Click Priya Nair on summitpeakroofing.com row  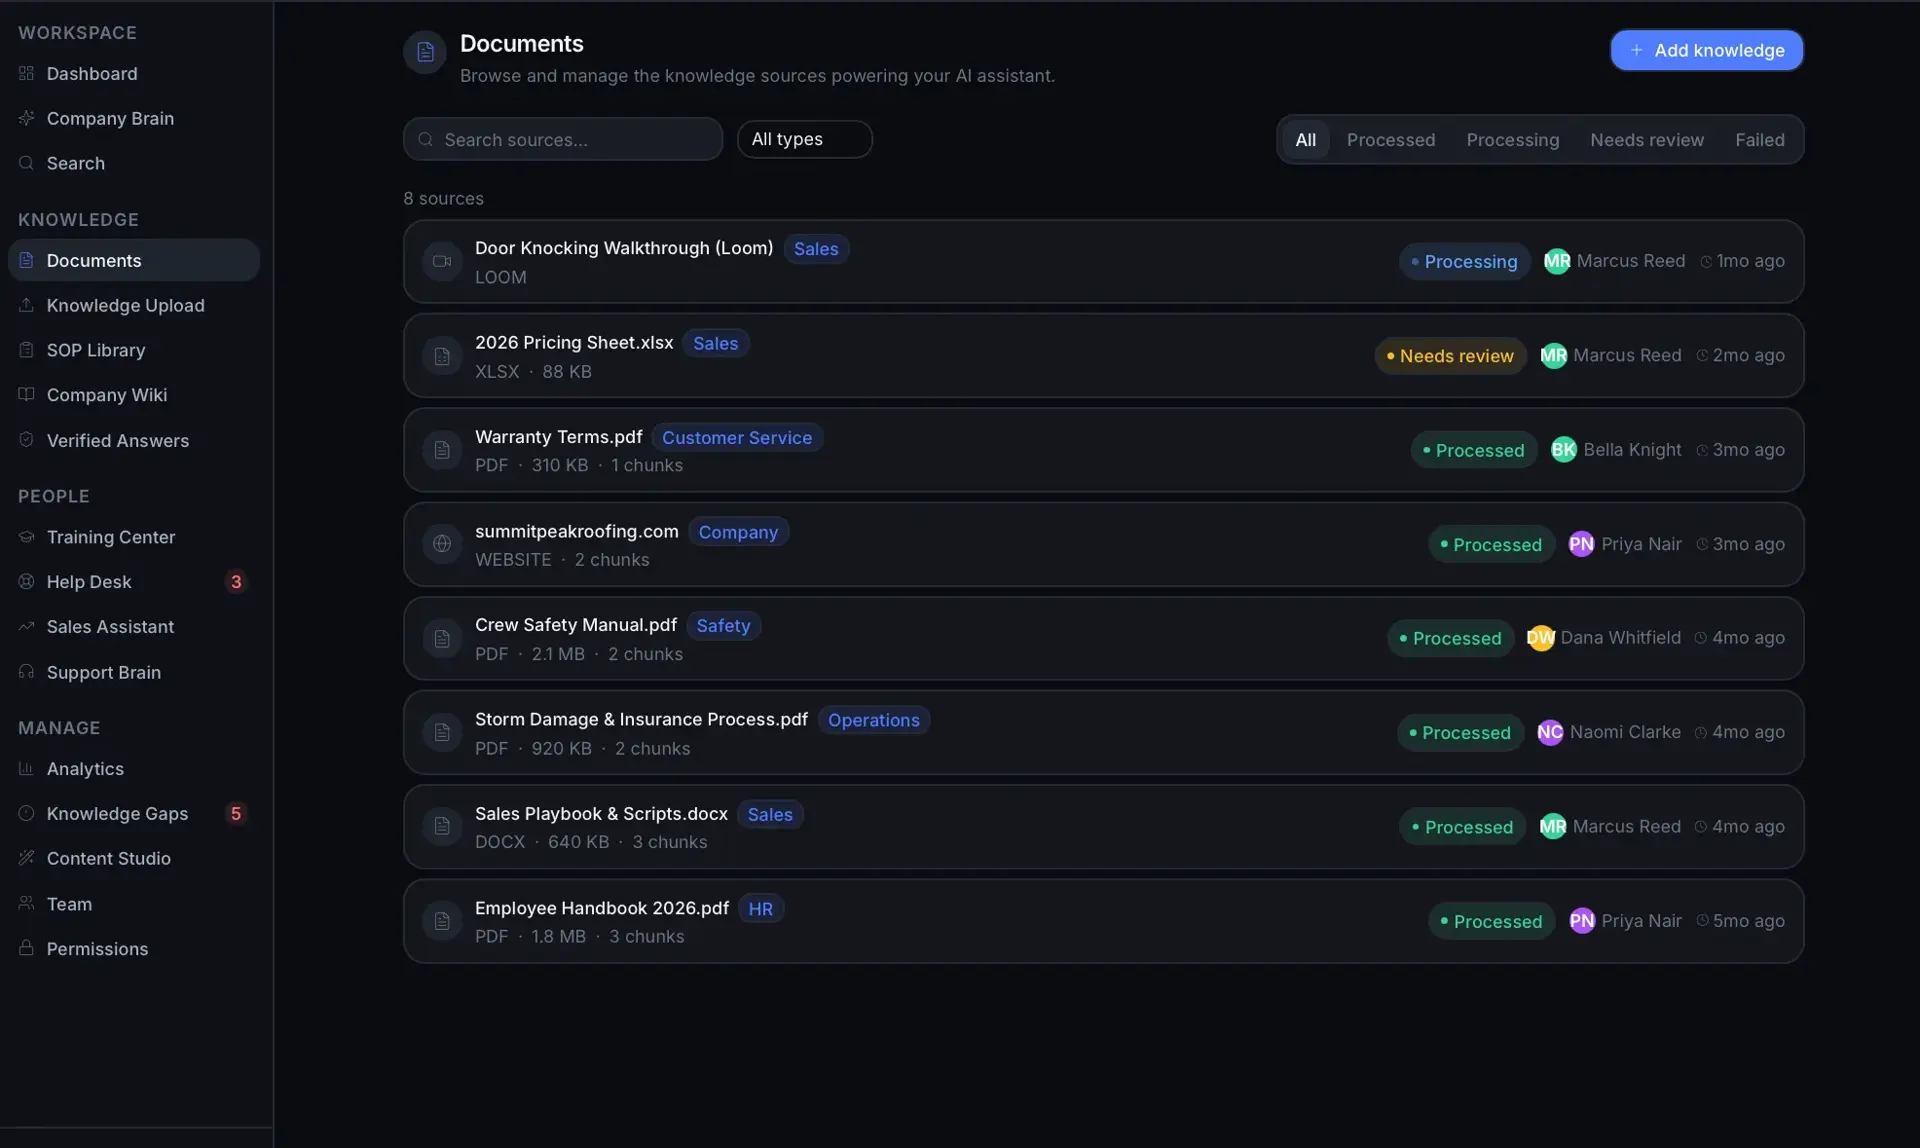[x=1641, y=544]
